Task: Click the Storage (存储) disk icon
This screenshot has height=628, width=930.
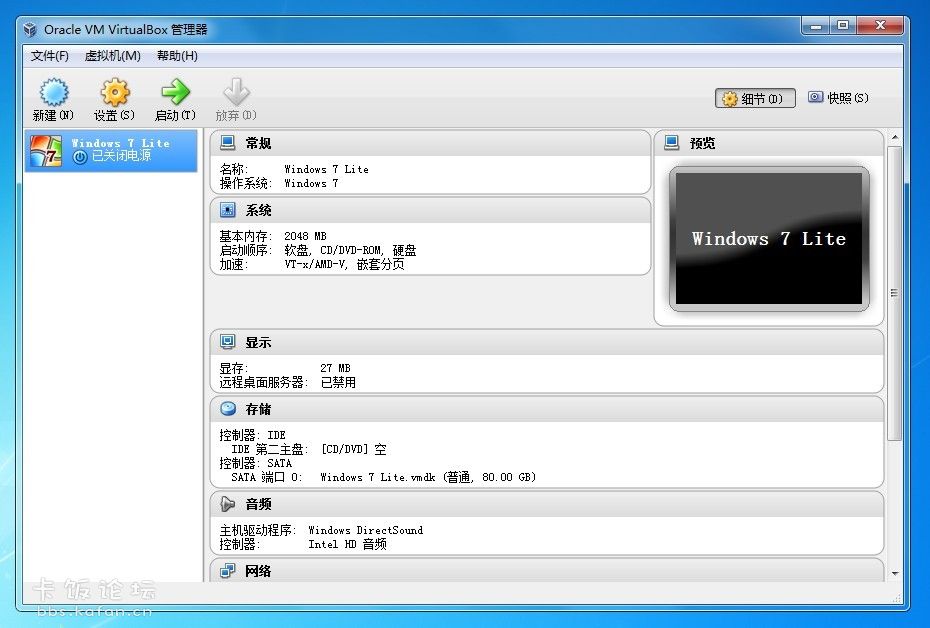Action: pos(228,409)
